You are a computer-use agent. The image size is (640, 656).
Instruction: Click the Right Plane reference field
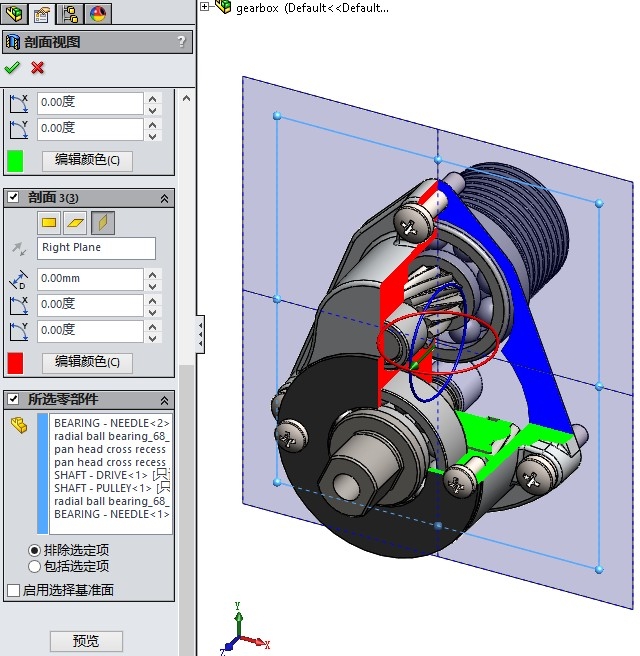(x=97, y=248)
